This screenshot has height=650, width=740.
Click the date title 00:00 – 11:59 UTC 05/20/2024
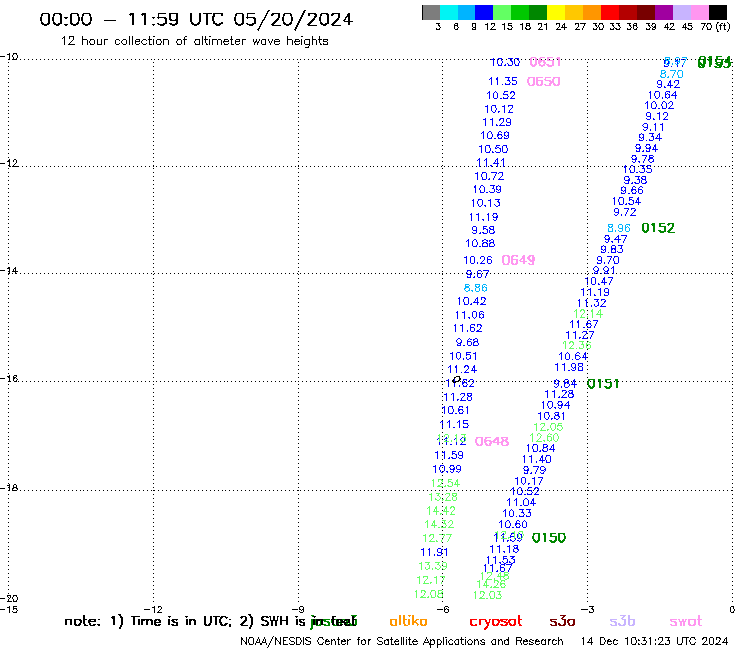[196, 19]
